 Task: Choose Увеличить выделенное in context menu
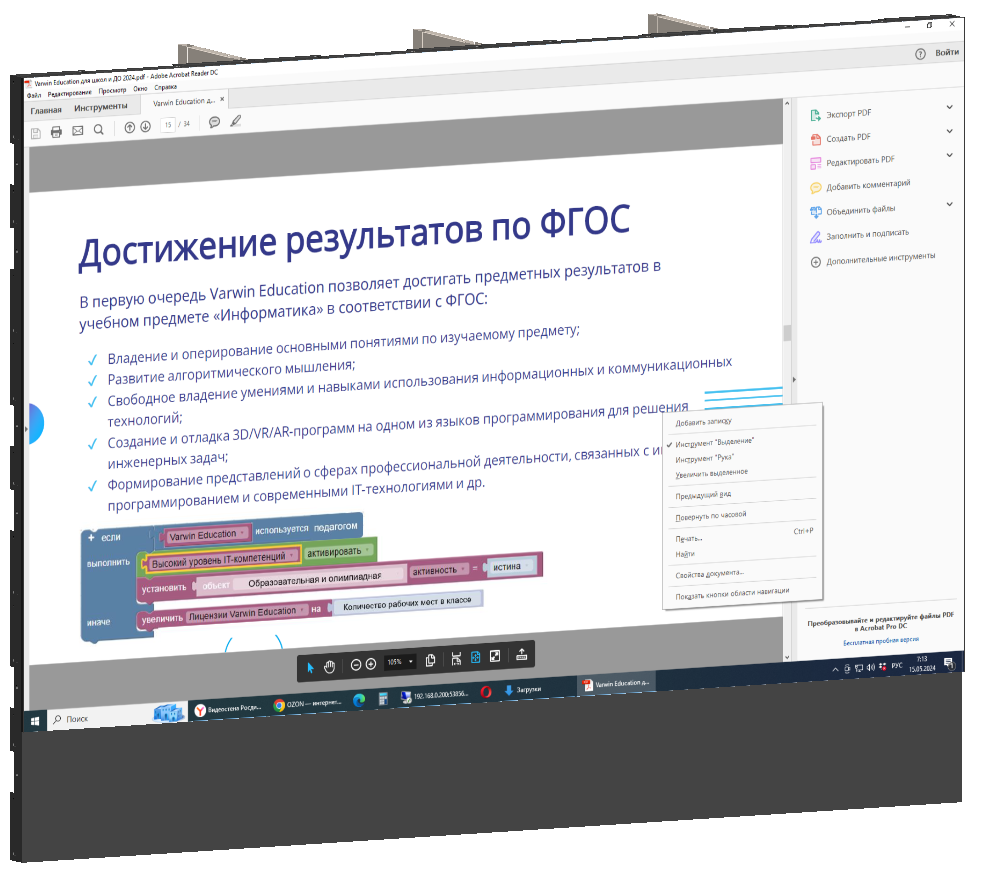[x=711, y=473]
